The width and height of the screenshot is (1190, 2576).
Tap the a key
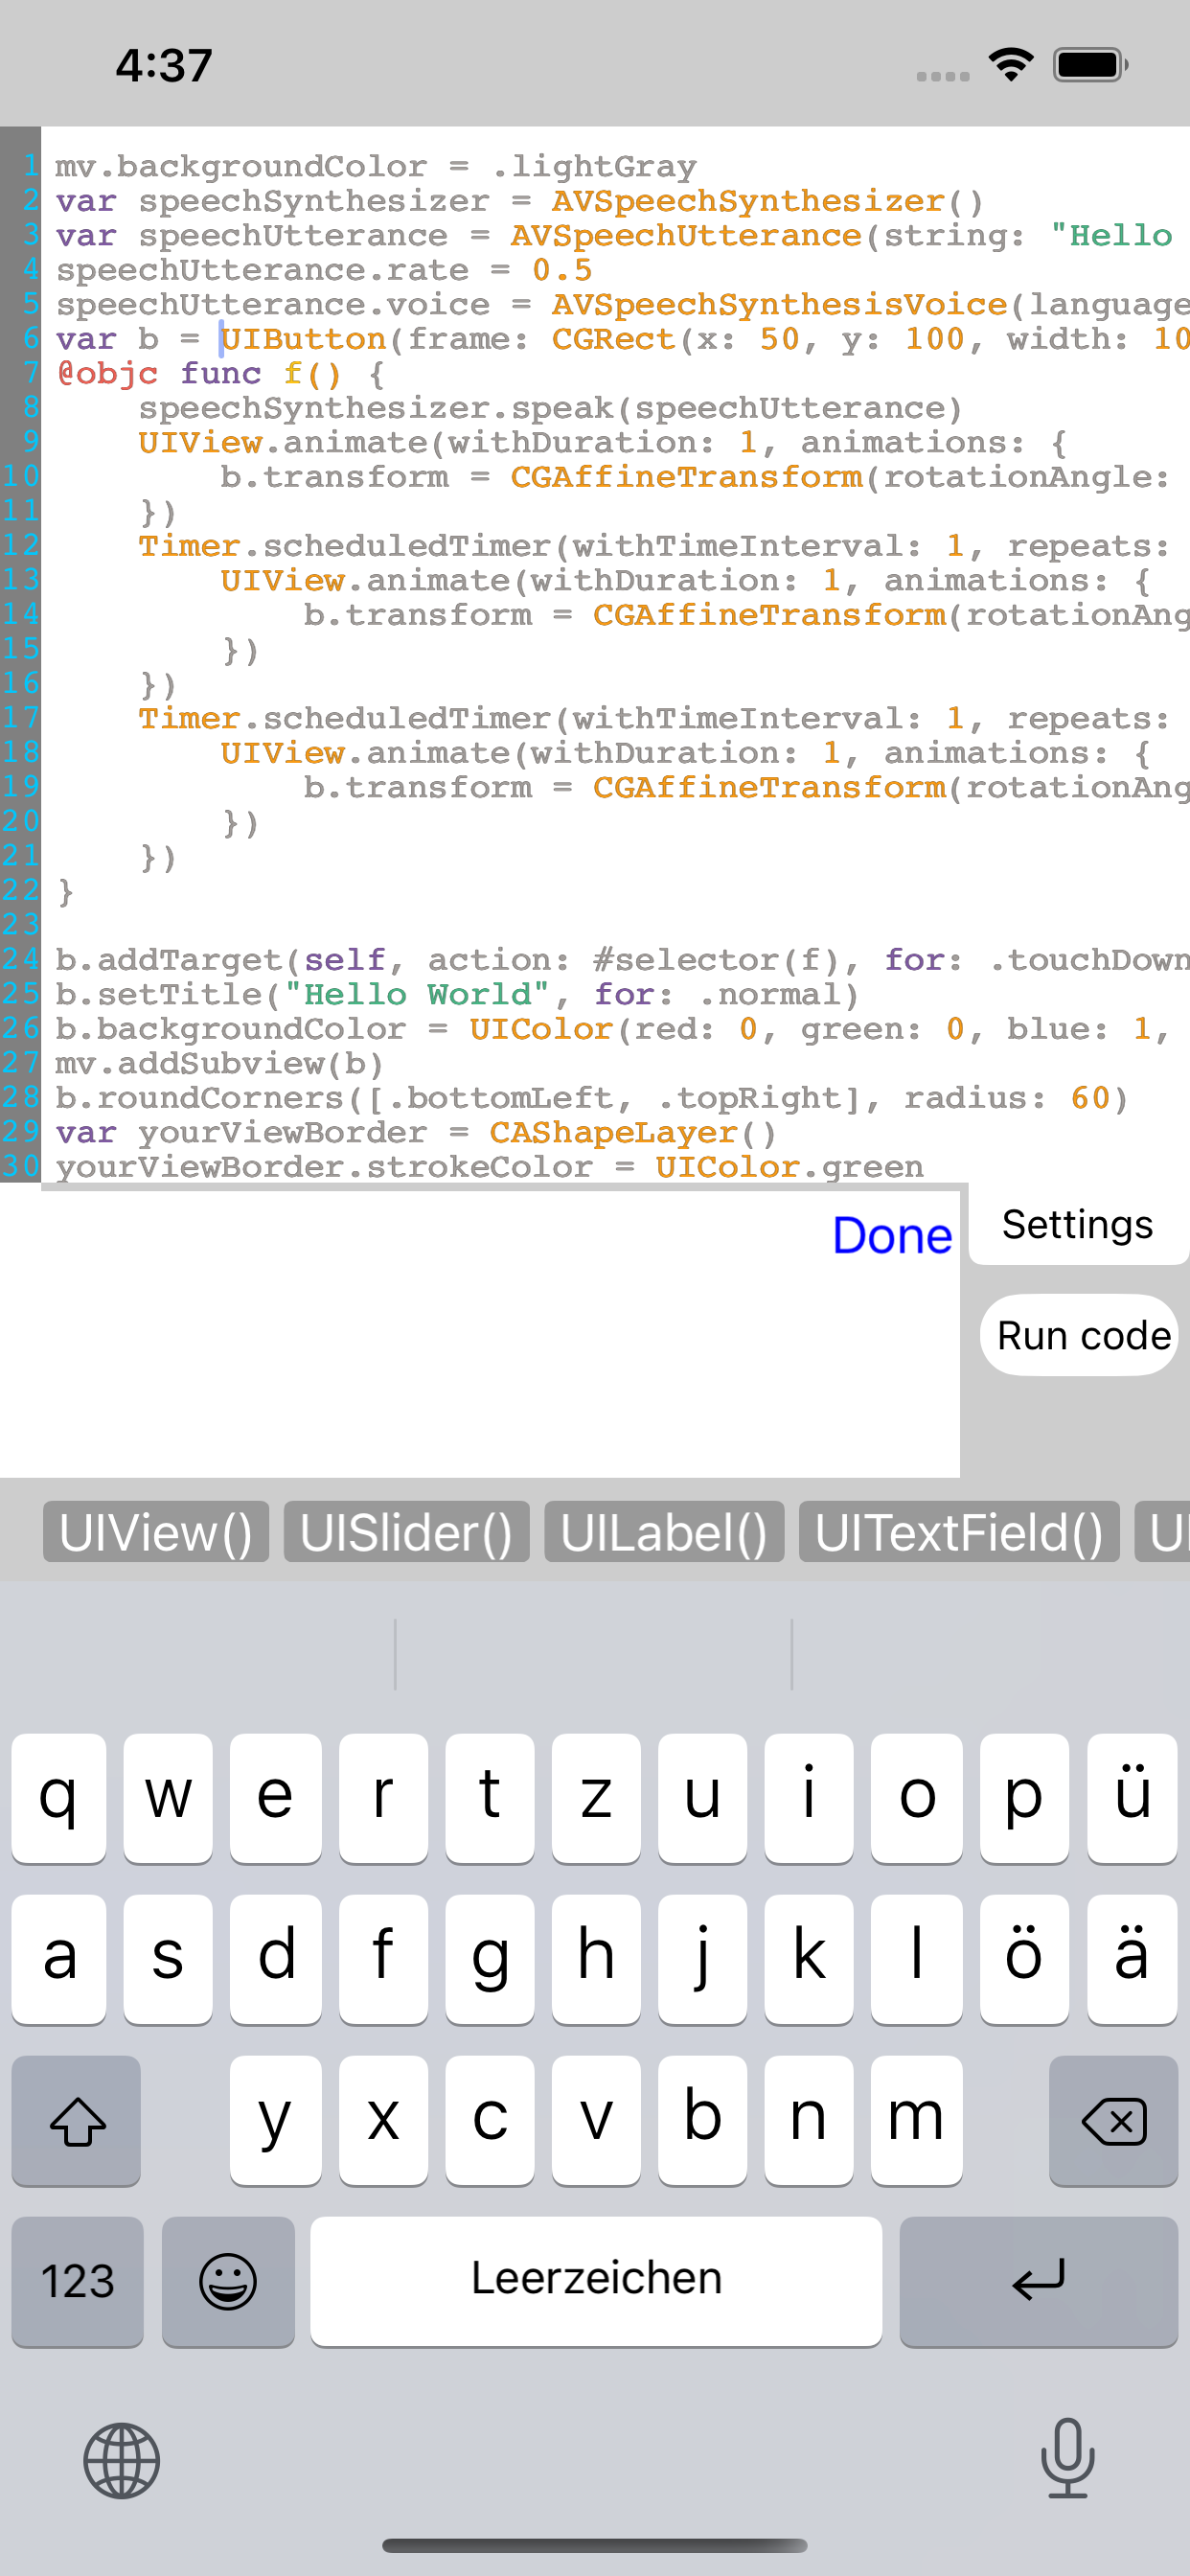tap(59, 1958)
